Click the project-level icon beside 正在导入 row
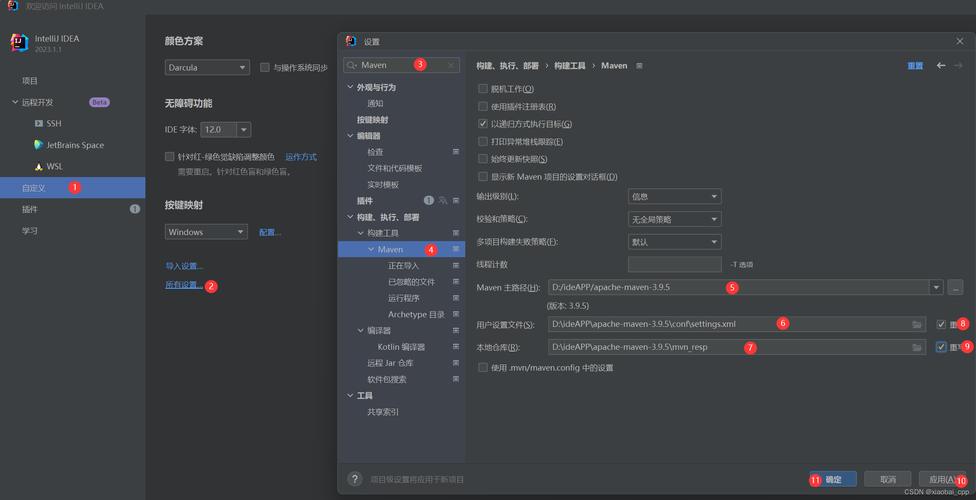976x500 pixels. tap(456, 265)
